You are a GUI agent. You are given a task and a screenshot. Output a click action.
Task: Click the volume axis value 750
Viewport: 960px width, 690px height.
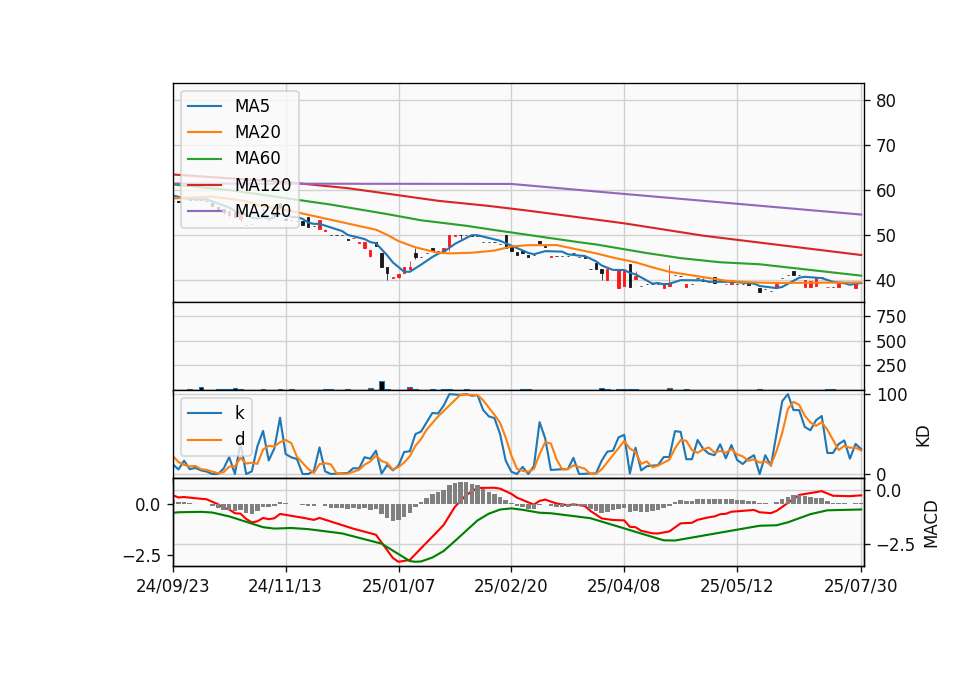tap(891, 317)
